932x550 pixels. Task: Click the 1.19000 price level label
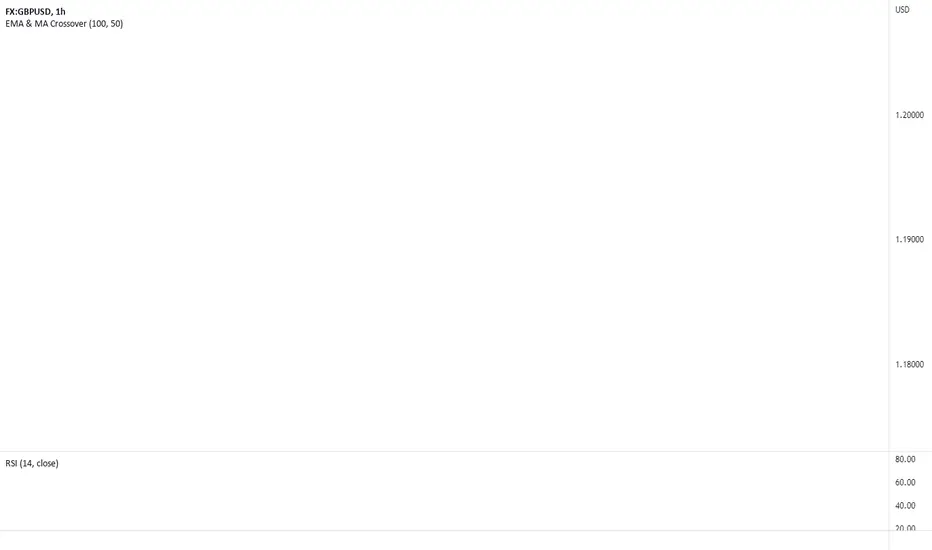tap(909, 239)
